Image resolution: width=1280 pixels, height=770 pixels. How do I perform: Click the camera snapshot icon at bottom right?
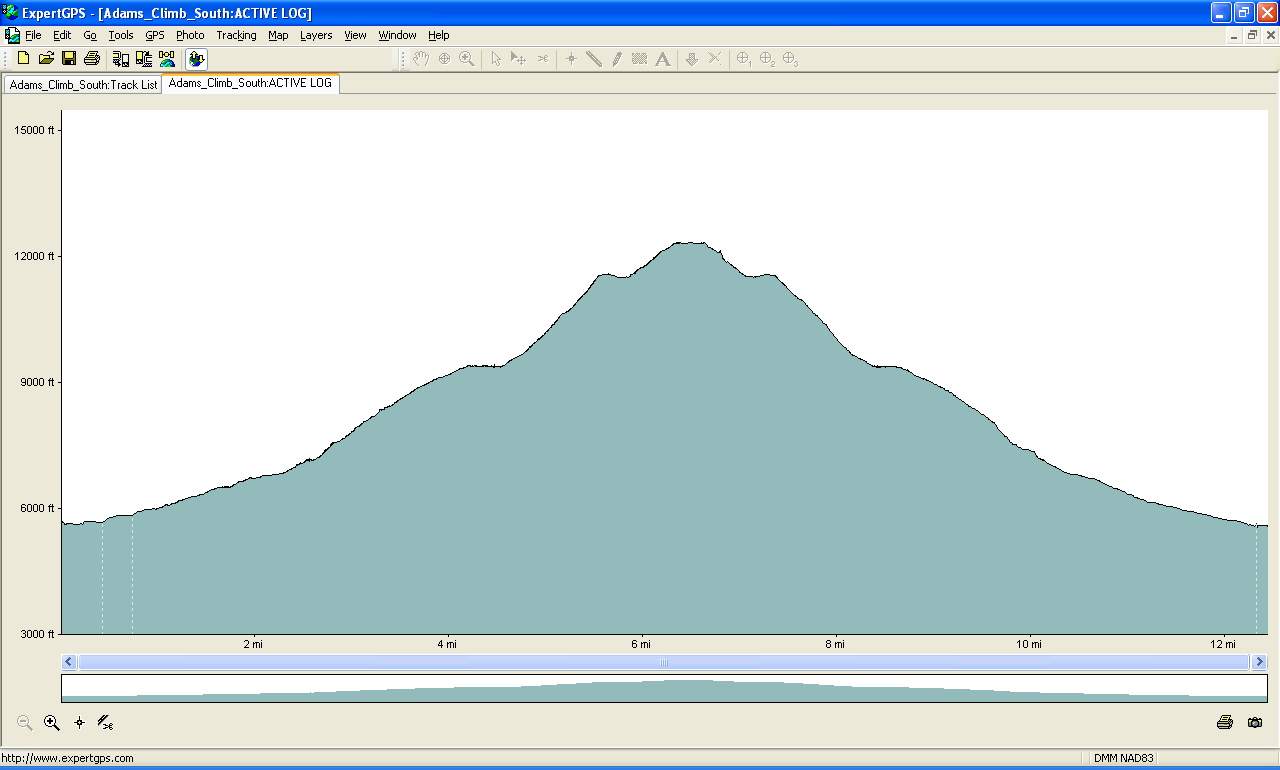pos(1255,723)
